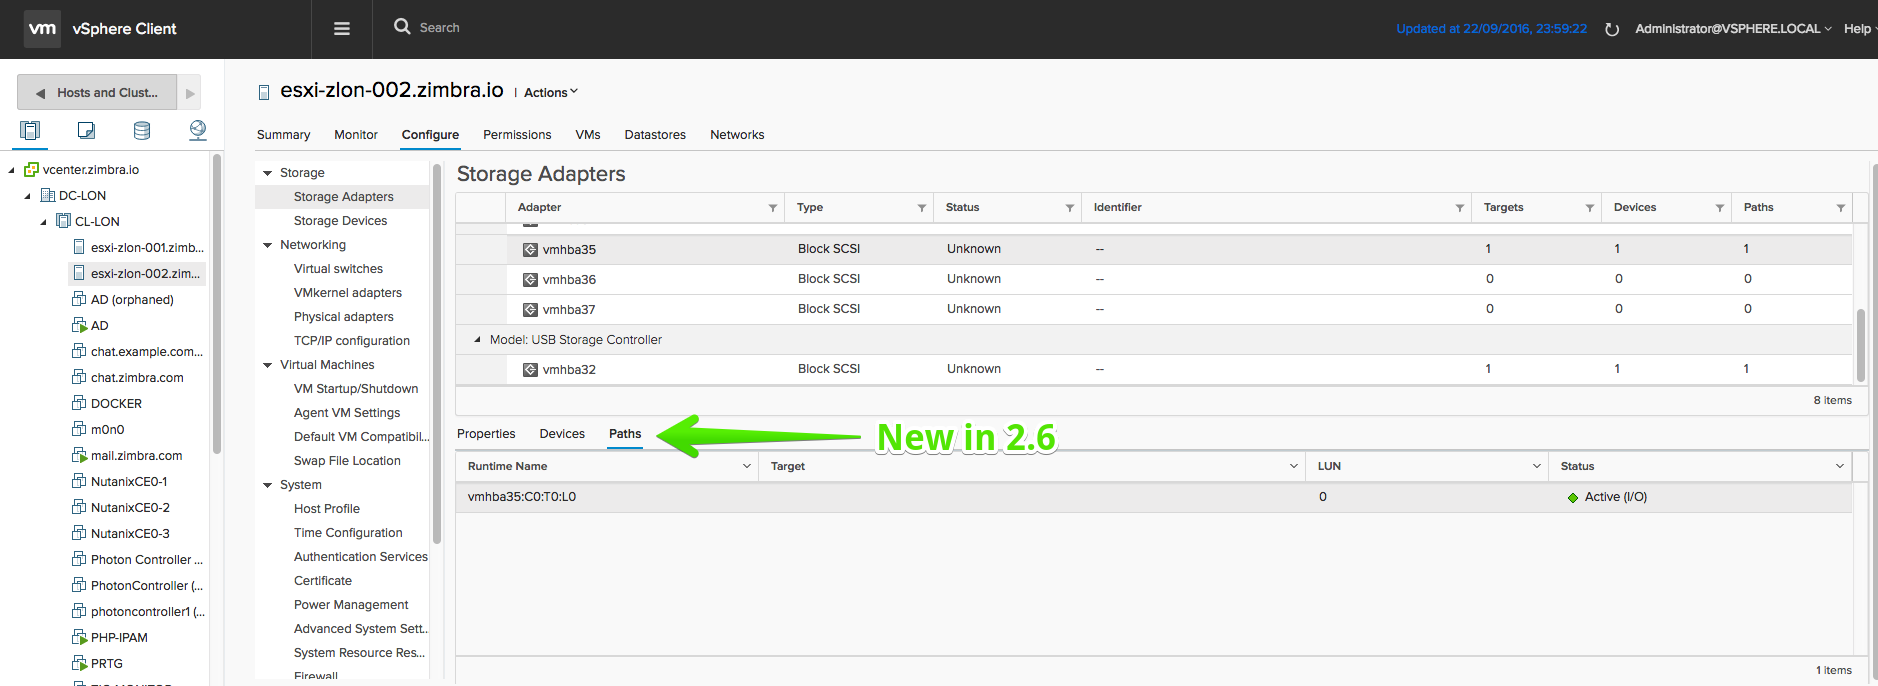Click the adapters table vertical scrollbar
Screen dimensions: 1878x686
(x=1861, y=346)
